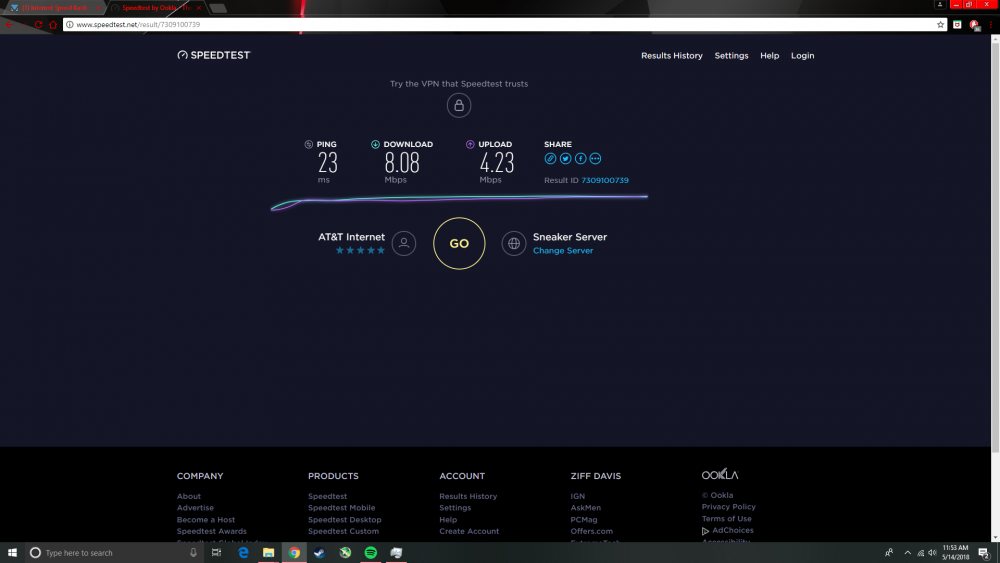This screenshot has height=563, width=1000.
Task: Reload the current page
Action: (38, 24)
